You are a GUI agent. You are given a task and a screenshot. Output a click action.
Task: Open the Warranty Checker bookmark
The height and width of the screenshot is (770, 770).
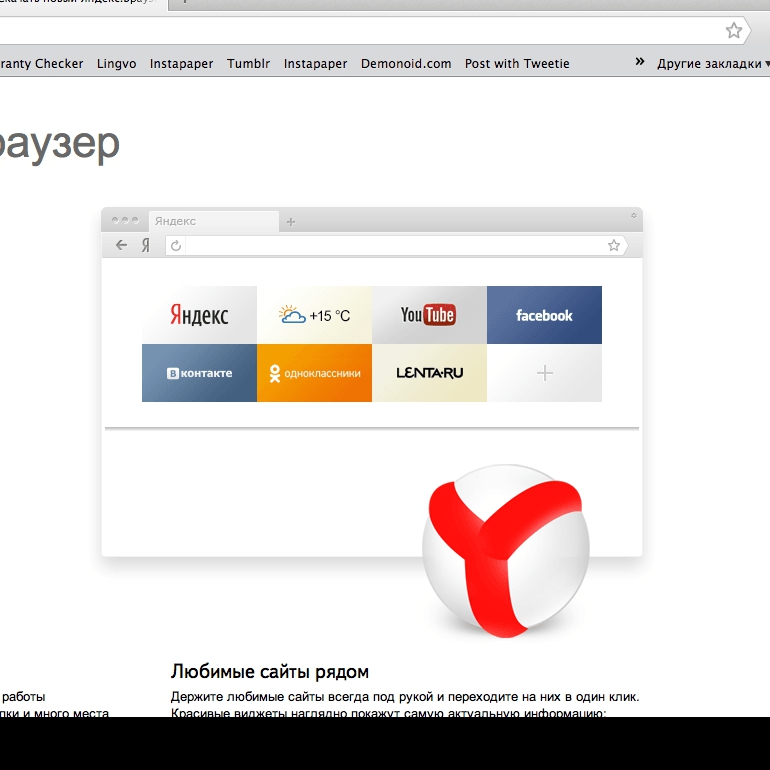(x=42, y=64)
